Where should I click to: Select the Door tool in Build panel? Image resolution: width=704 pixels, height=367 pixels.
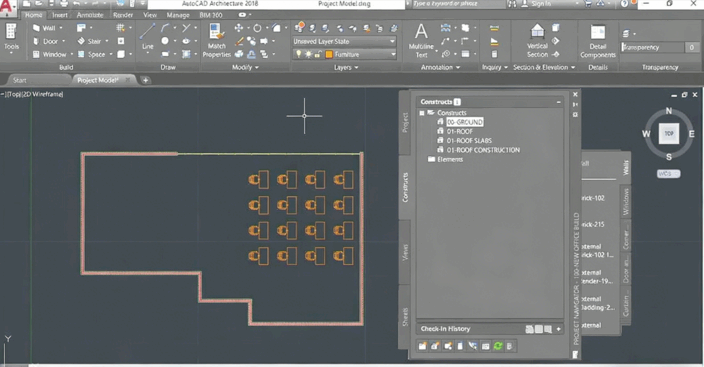point(46,41)
